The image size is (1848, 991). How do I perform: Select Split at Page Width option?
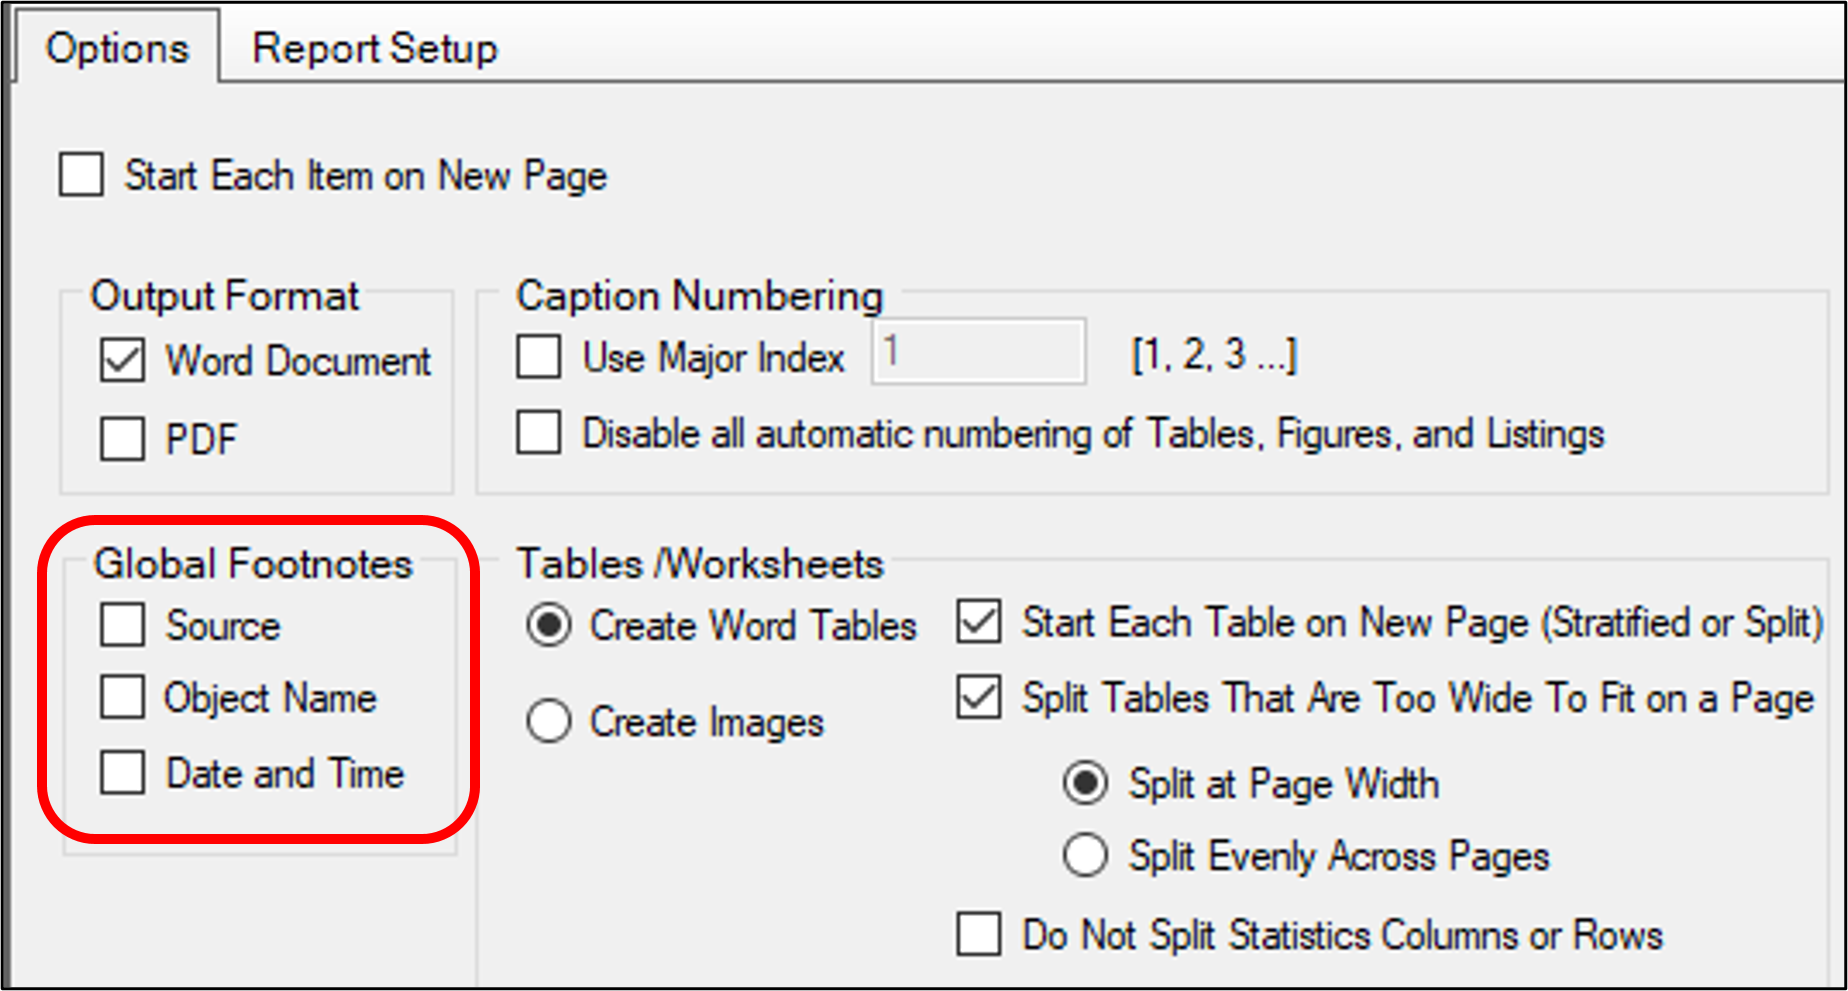[x=1086, y=783]
